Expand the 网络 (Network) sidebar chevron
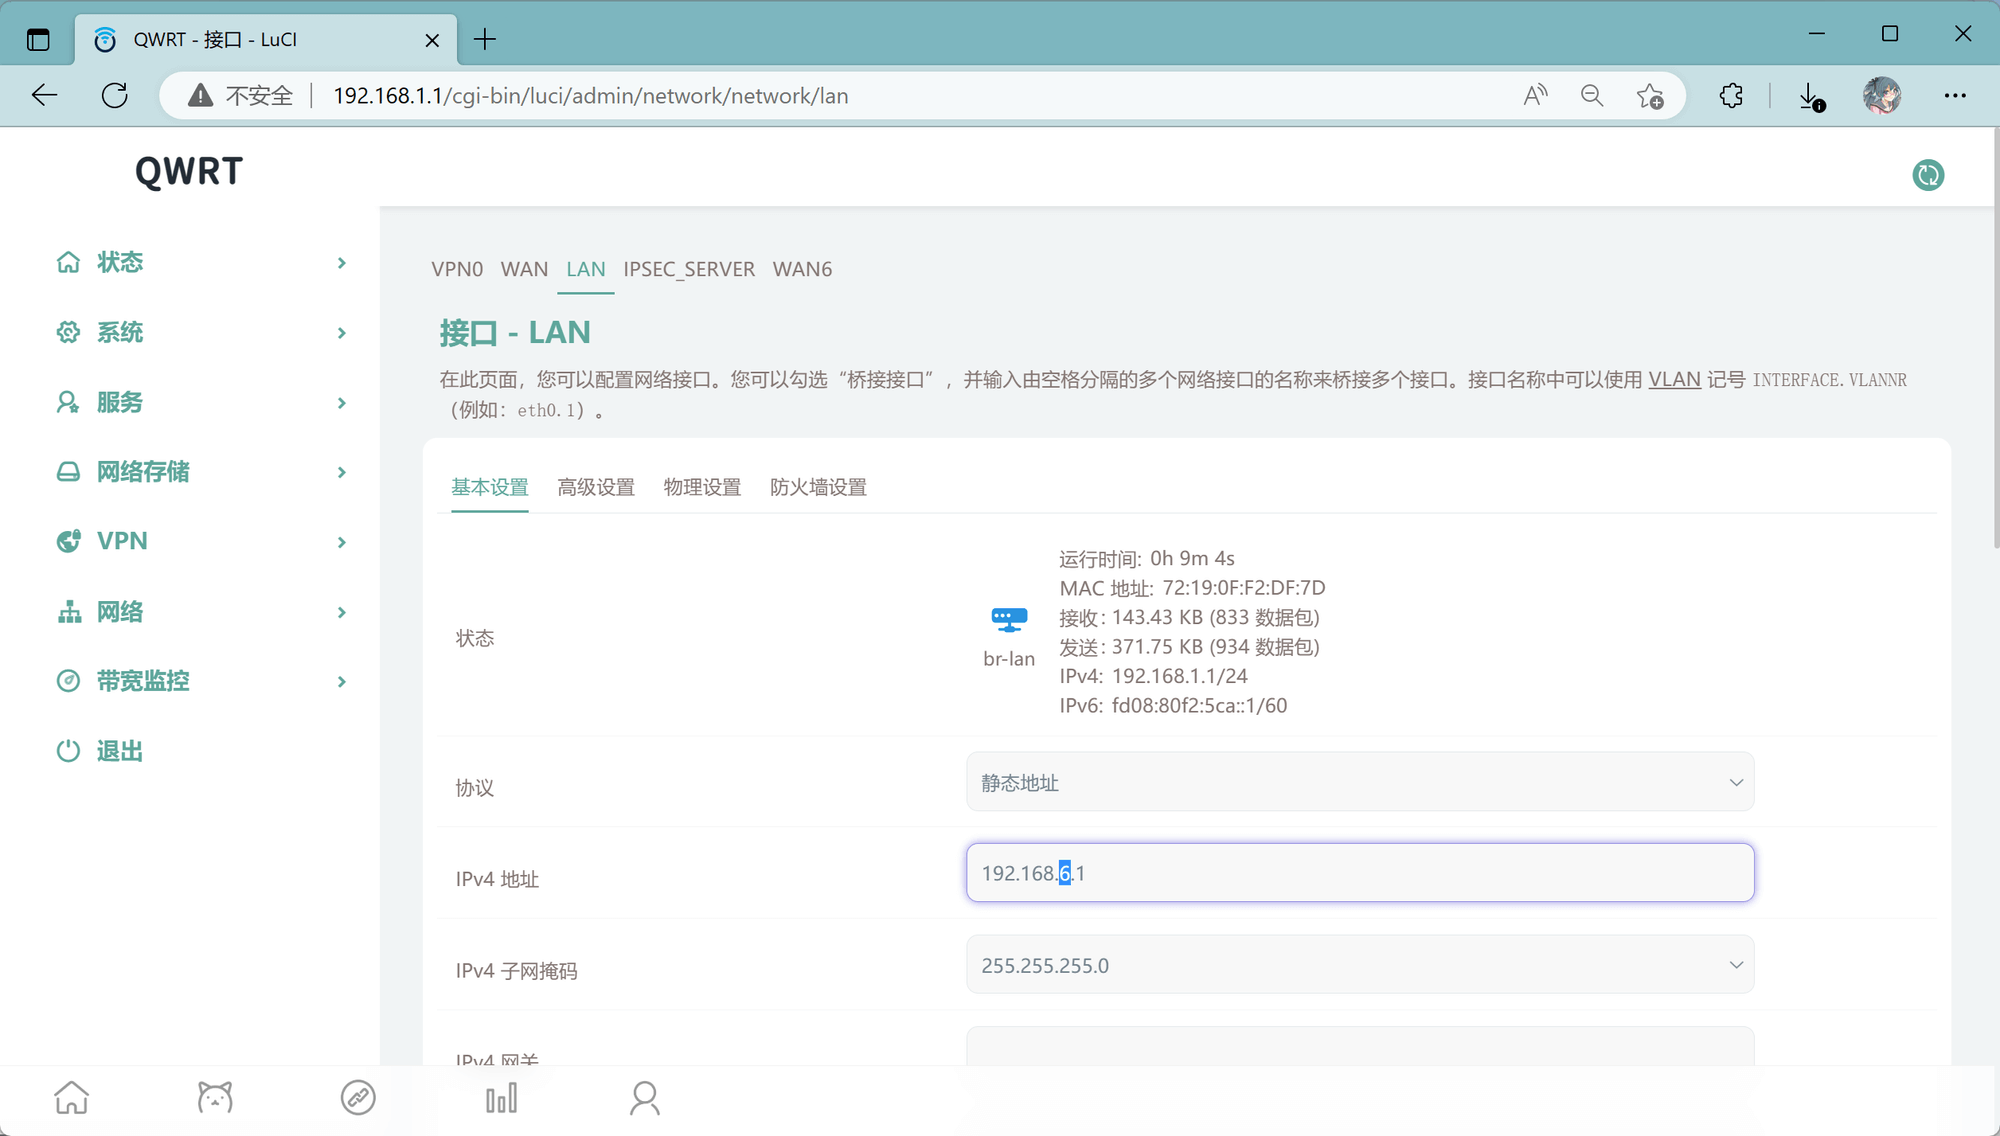The image size is (2000, 1136). click(341, 611)
